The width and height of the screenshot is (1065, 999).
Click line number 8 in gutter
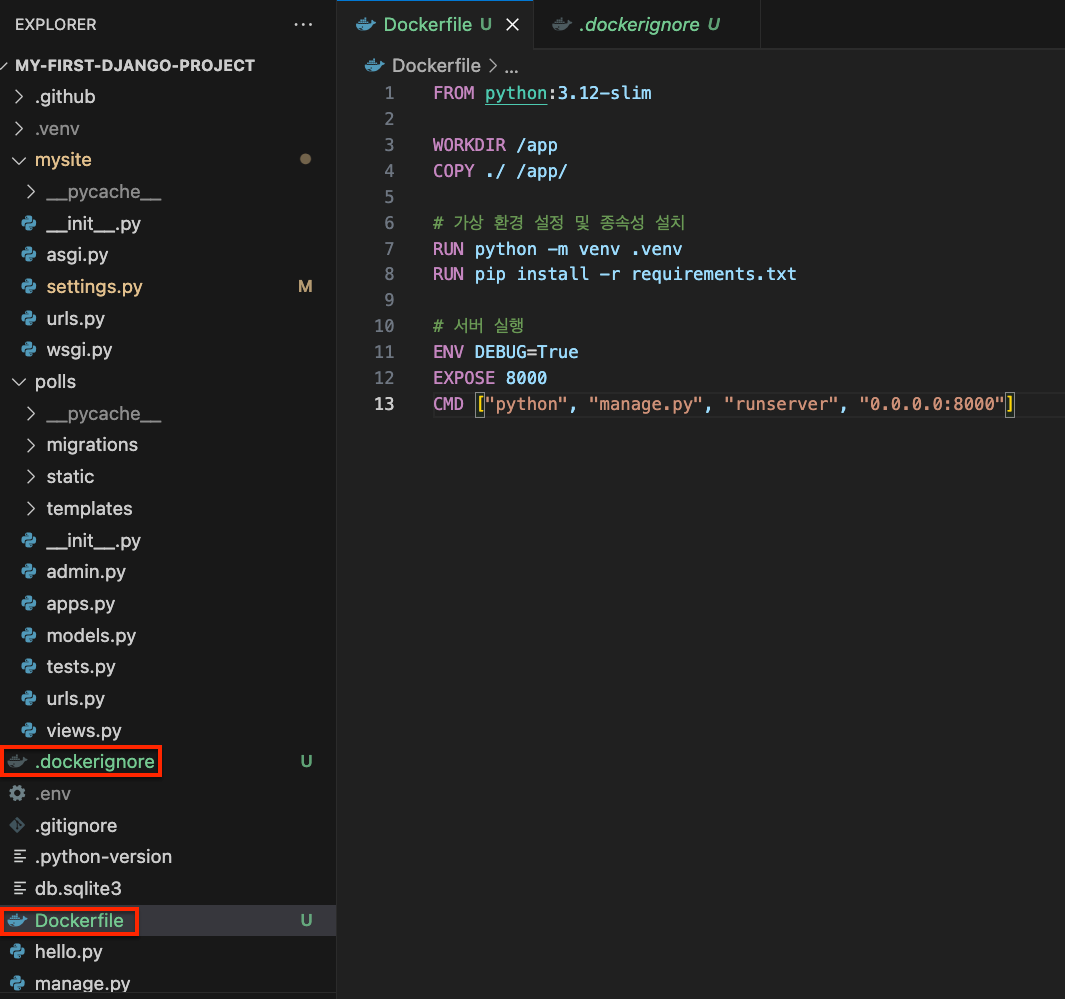coord(389,274)
